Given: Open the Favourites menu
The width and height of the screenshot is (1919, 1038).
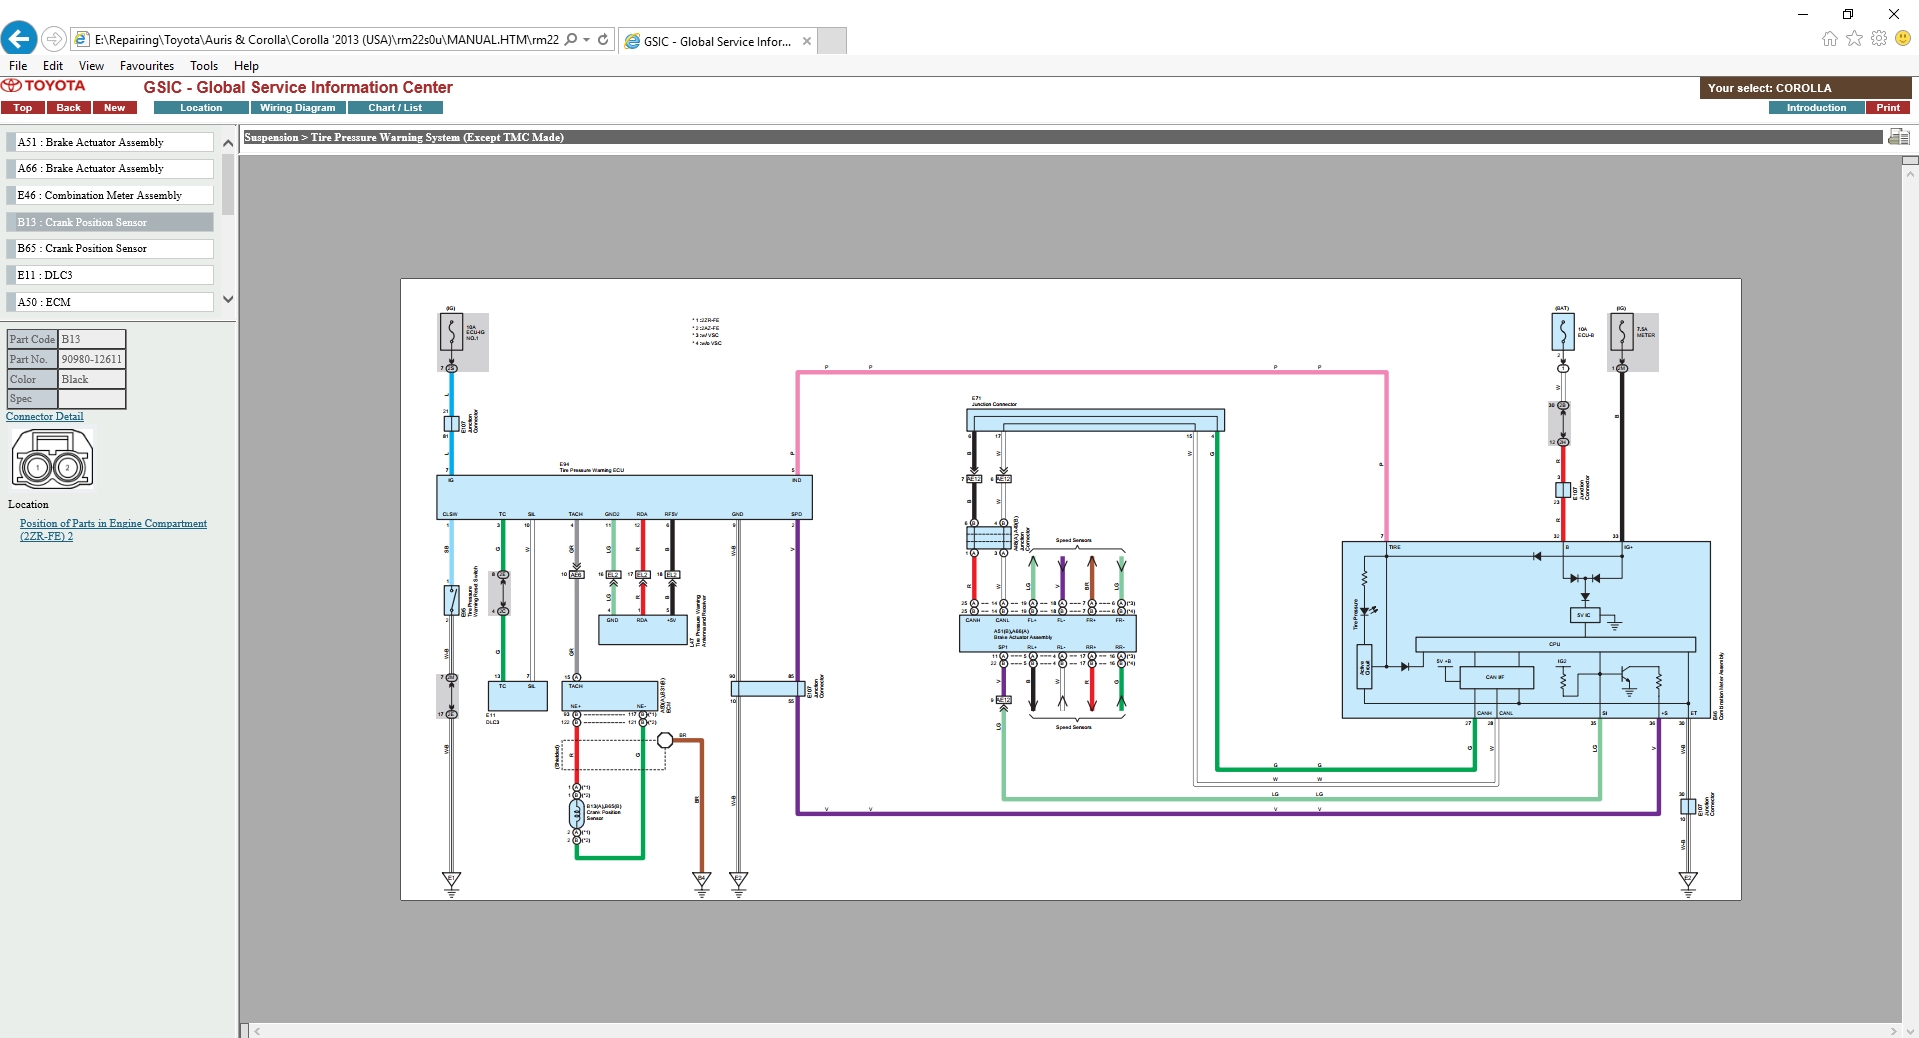Looking at the screenshot, I should 146,66.
